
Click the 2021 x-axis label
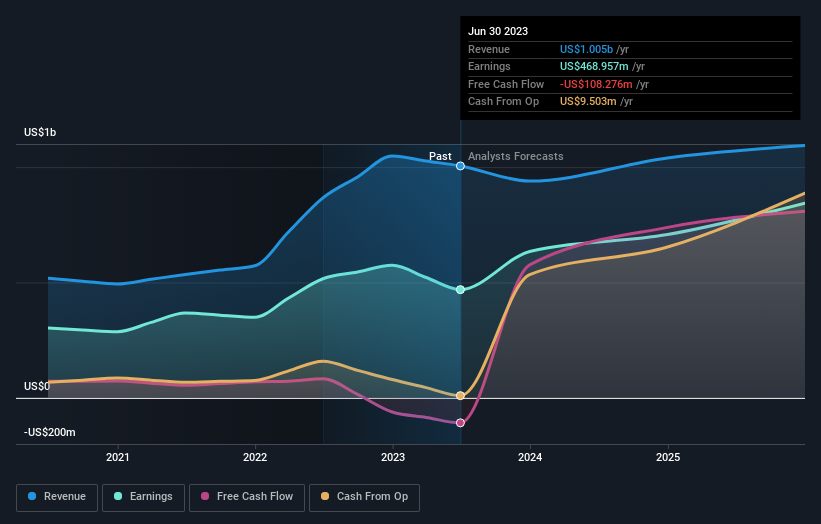pyautogui.click(x=118, y=457)
